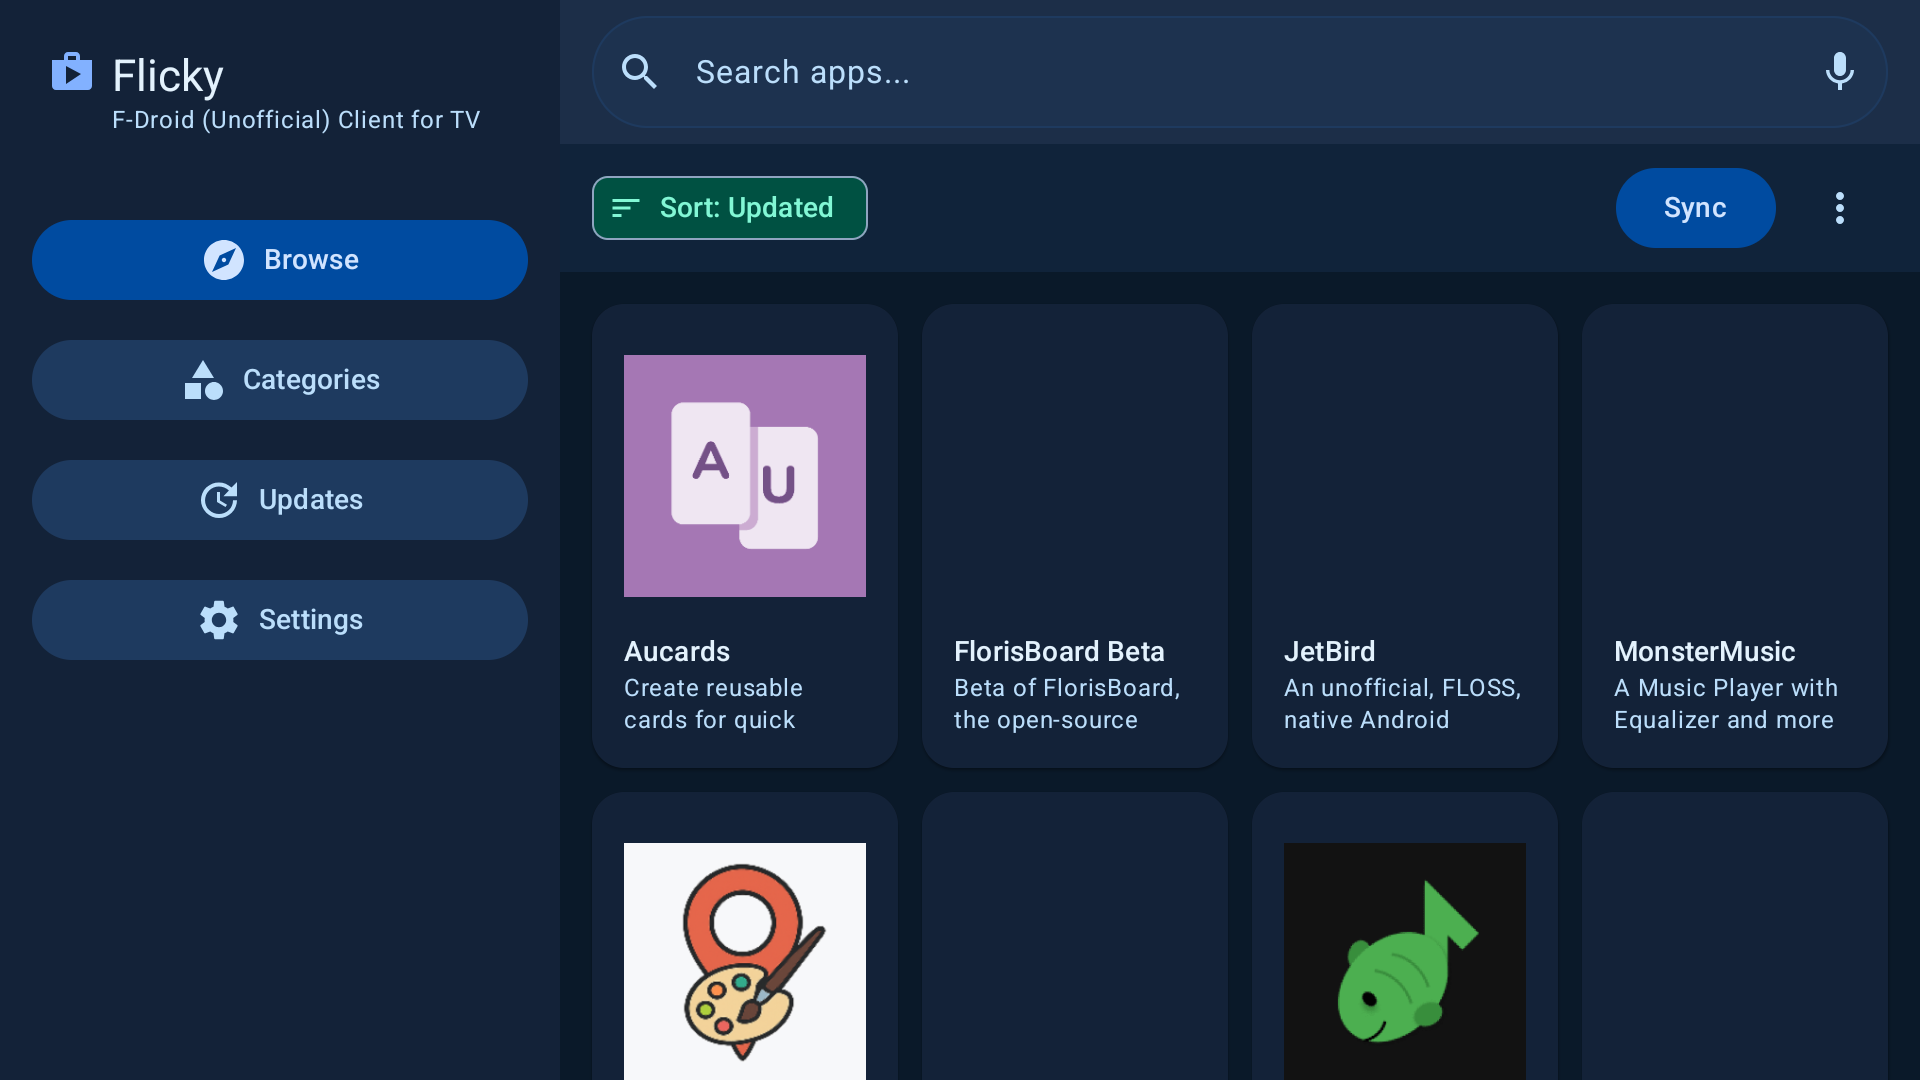This screenshot has height=1080, width=1920.
Task: Open the three-dot overflow menu
Action: (1839, 208)
